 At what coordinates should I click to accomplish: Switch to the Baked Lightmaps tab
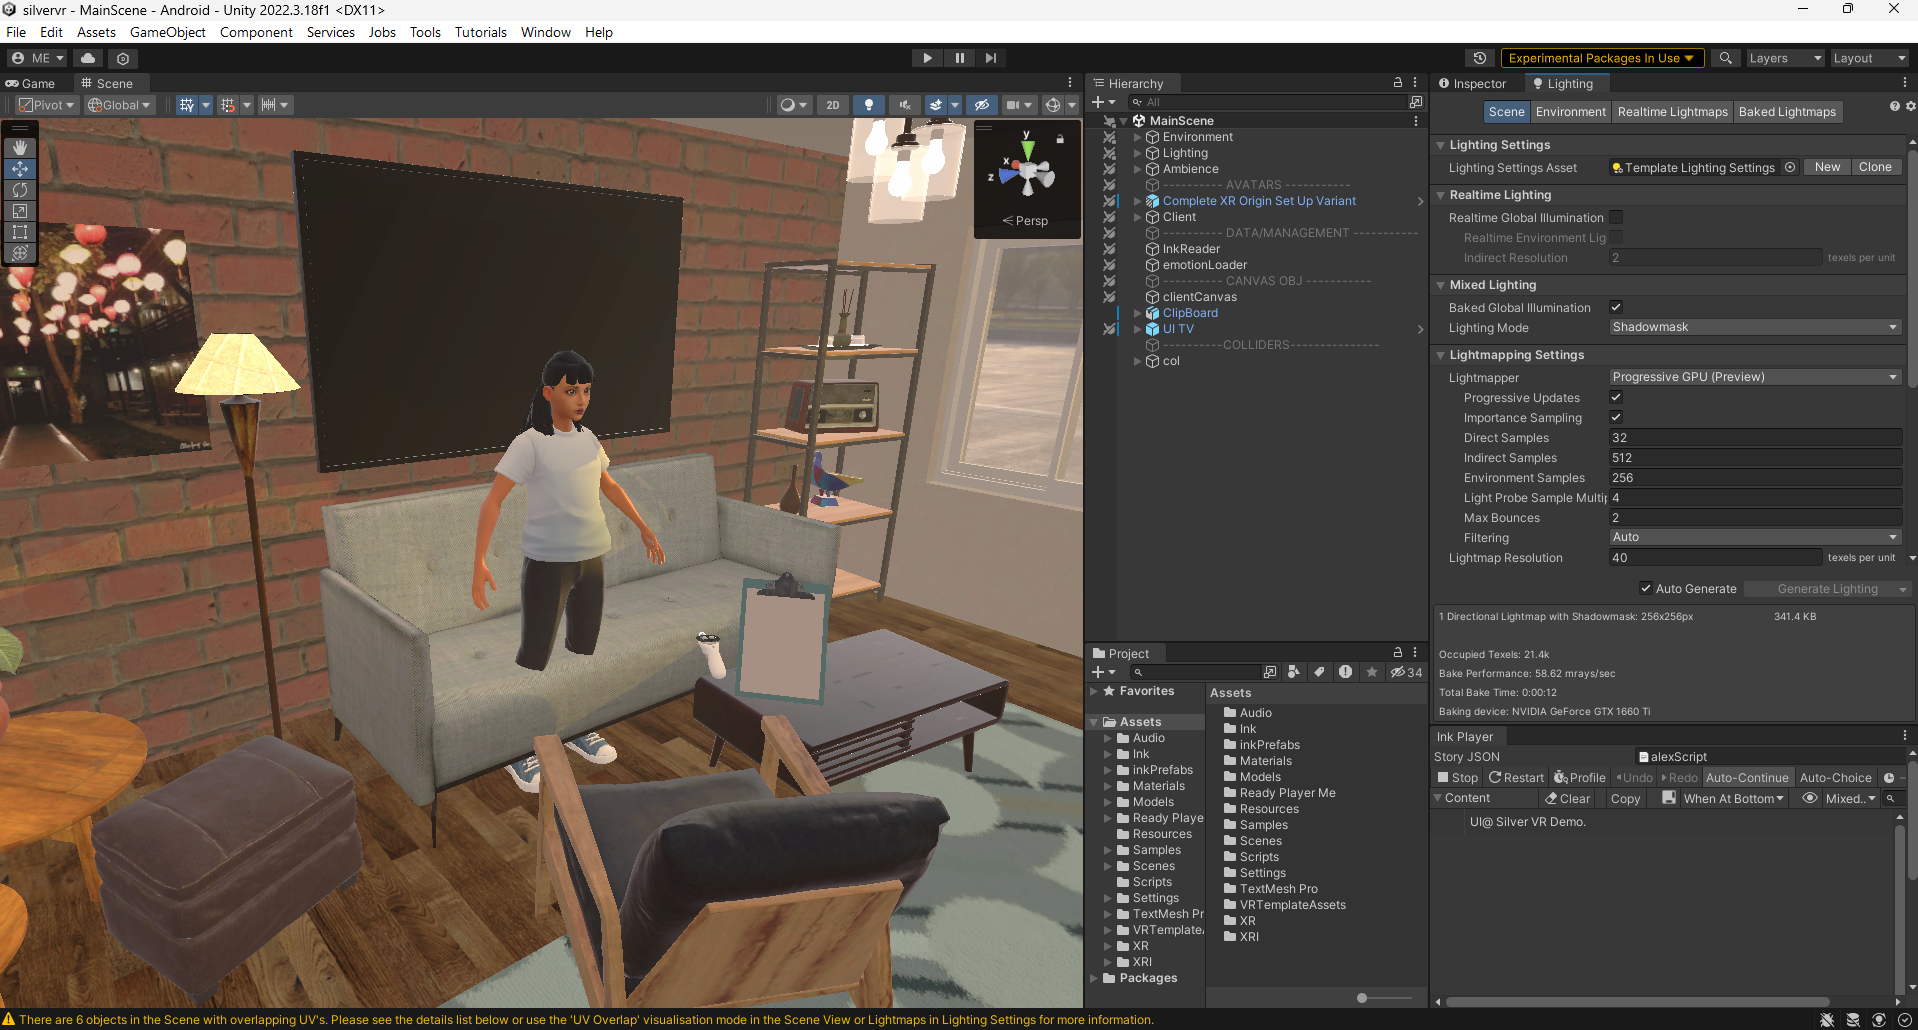pos(1787,112)
